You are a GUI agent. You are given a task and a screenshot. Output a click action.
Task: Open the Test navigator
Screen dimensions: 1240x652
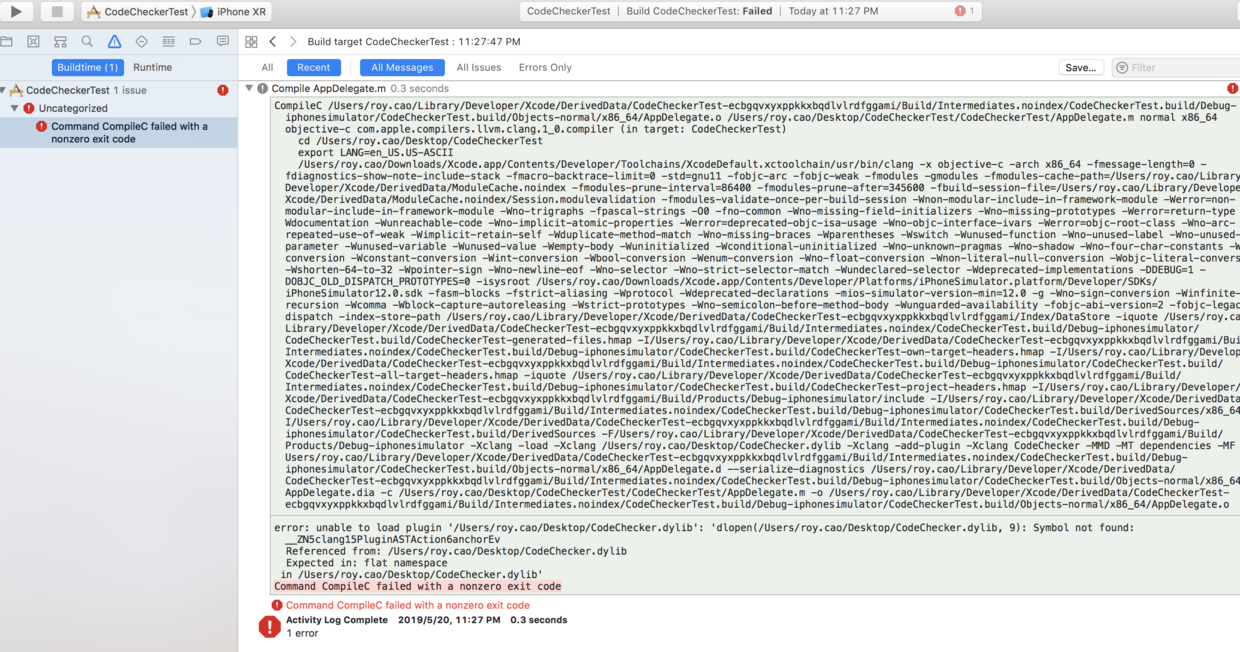point(142,41)
